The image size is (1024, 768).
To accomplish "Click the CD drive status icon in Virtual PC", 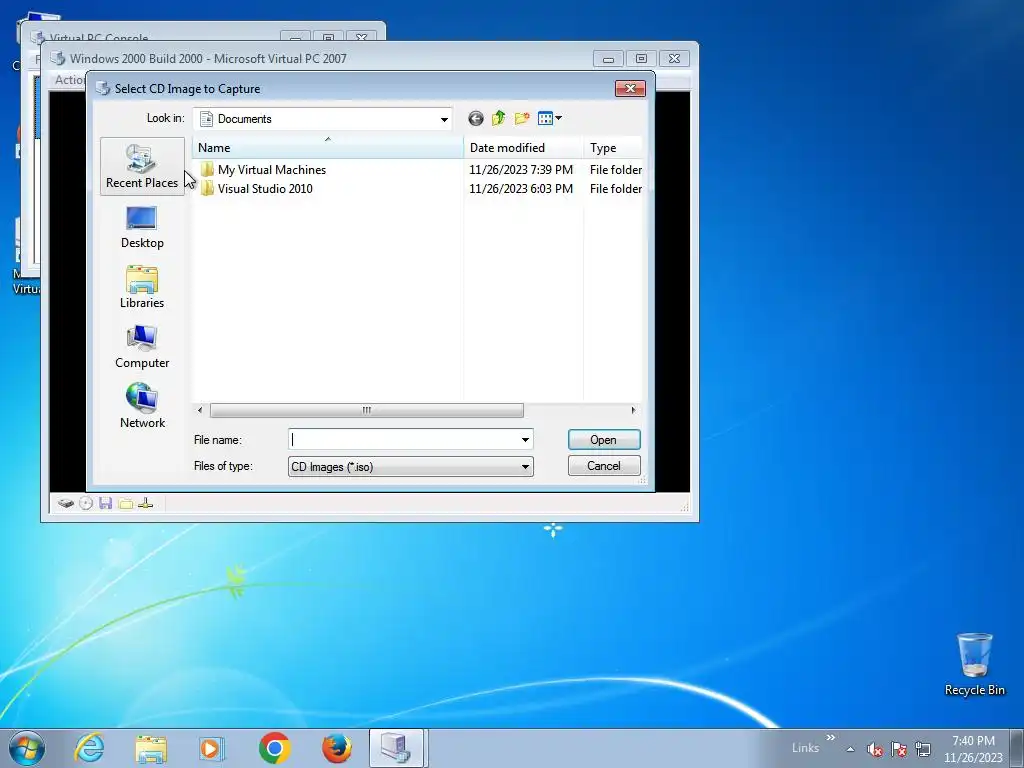I will (86, 503).
